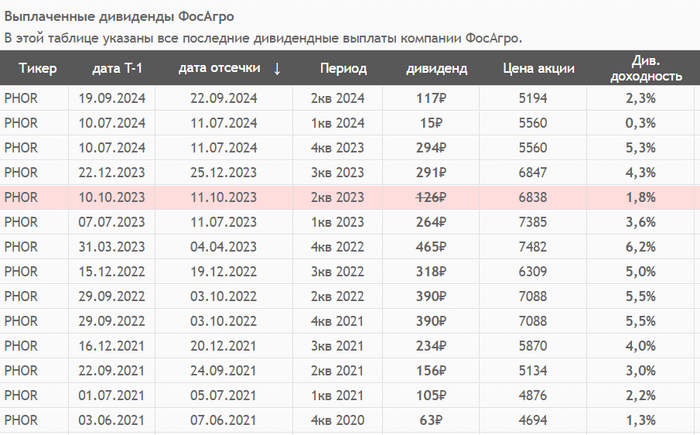The width and height of the screenshot is (700, 435).
Task: Click dividend value 117₽
Action: [x=431, y=98]
